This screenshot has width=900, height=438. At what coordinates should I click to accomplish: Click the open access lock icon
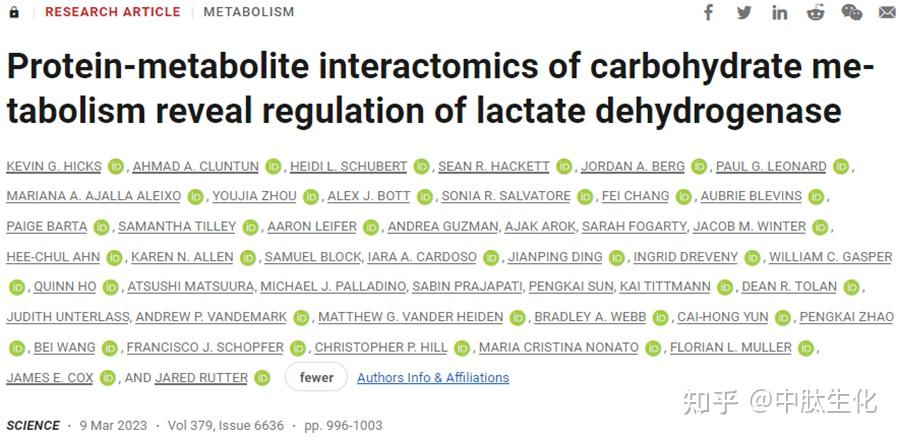(14, 12)
